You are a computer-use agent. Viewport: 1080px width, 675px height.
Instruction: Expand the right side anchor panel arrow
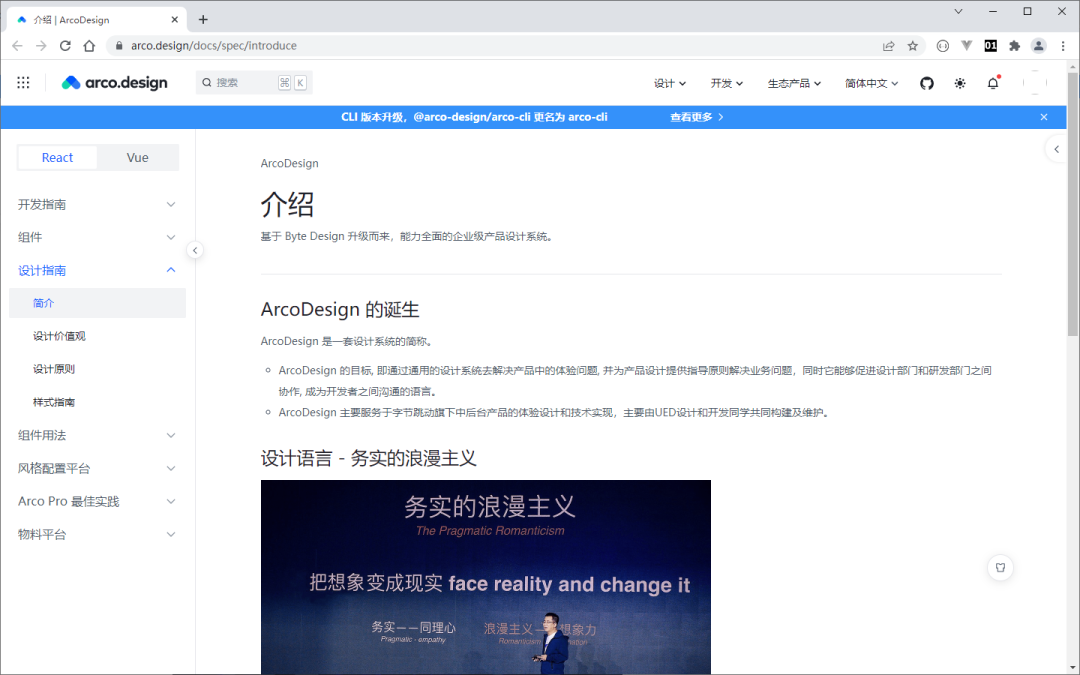pos(1057,149)
